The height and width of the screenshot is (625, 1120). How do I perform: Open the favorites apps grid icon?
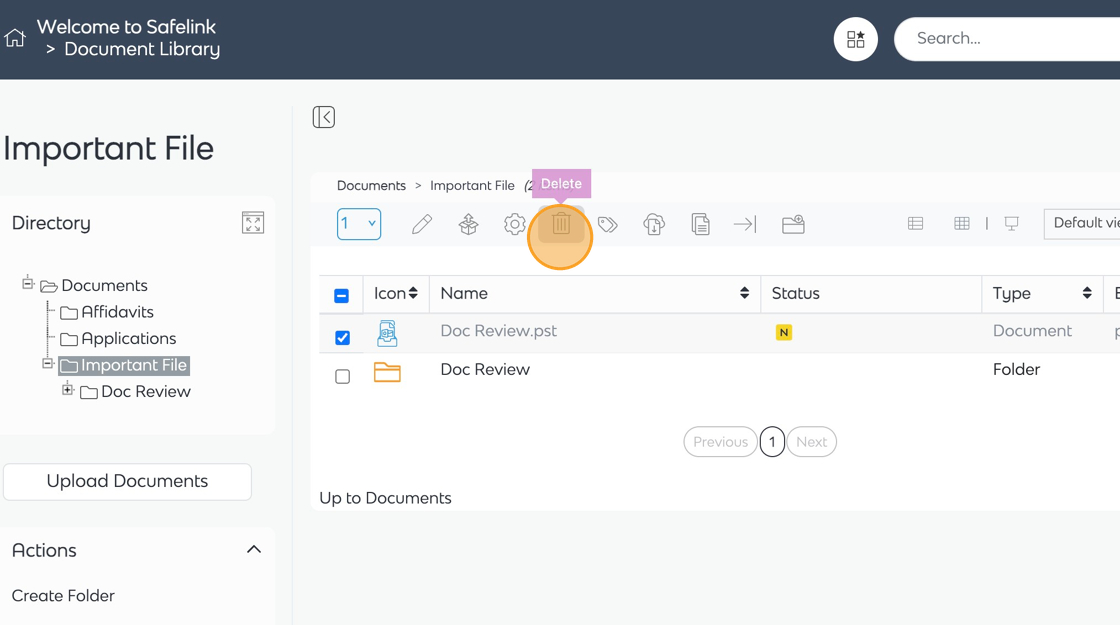(x=856, y=39)
